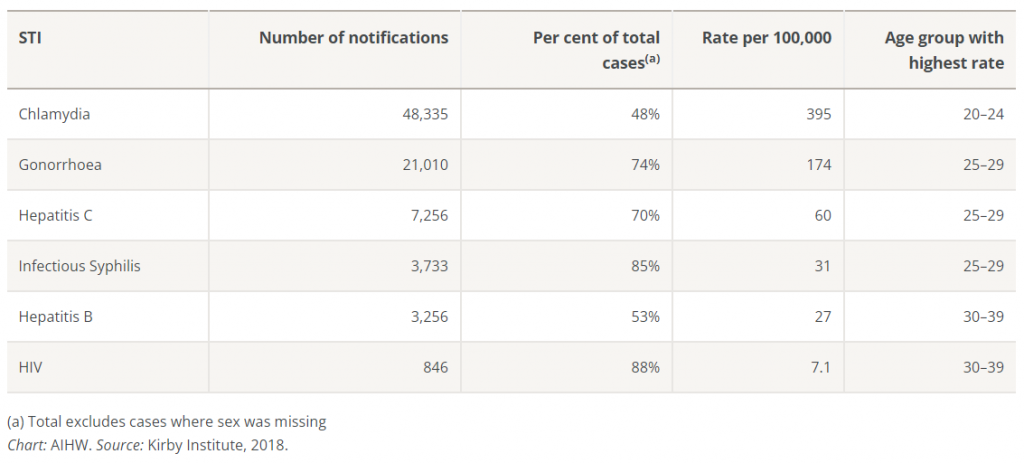Click the Kirby Institute source text
Viewport: 1024px width, 463px height.
pyautogui.click(x=215, y=445)
